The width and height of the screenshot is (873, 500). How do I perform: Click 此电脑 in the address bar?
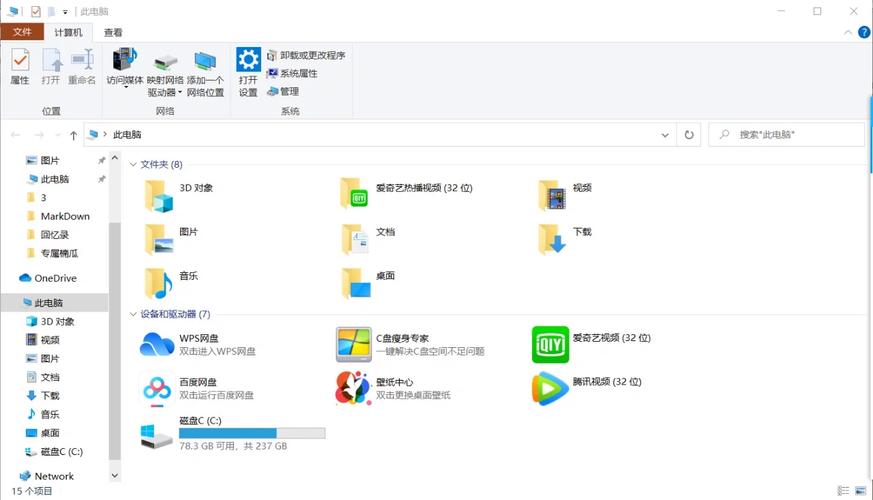tap(127, 135)
